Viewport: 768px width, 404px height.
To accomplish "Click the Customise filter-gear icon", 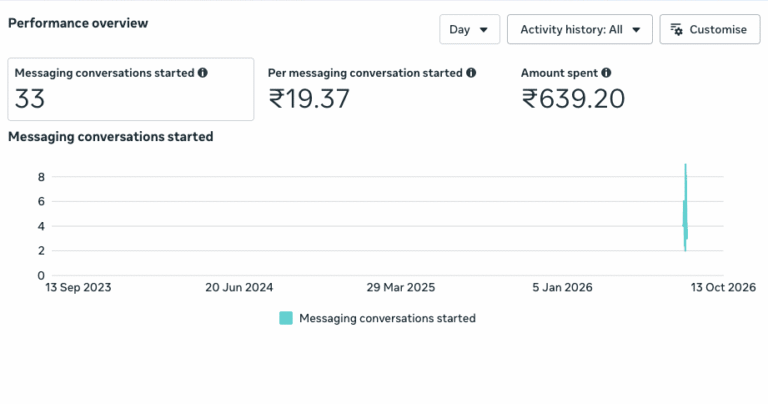I will pos(676,29).
